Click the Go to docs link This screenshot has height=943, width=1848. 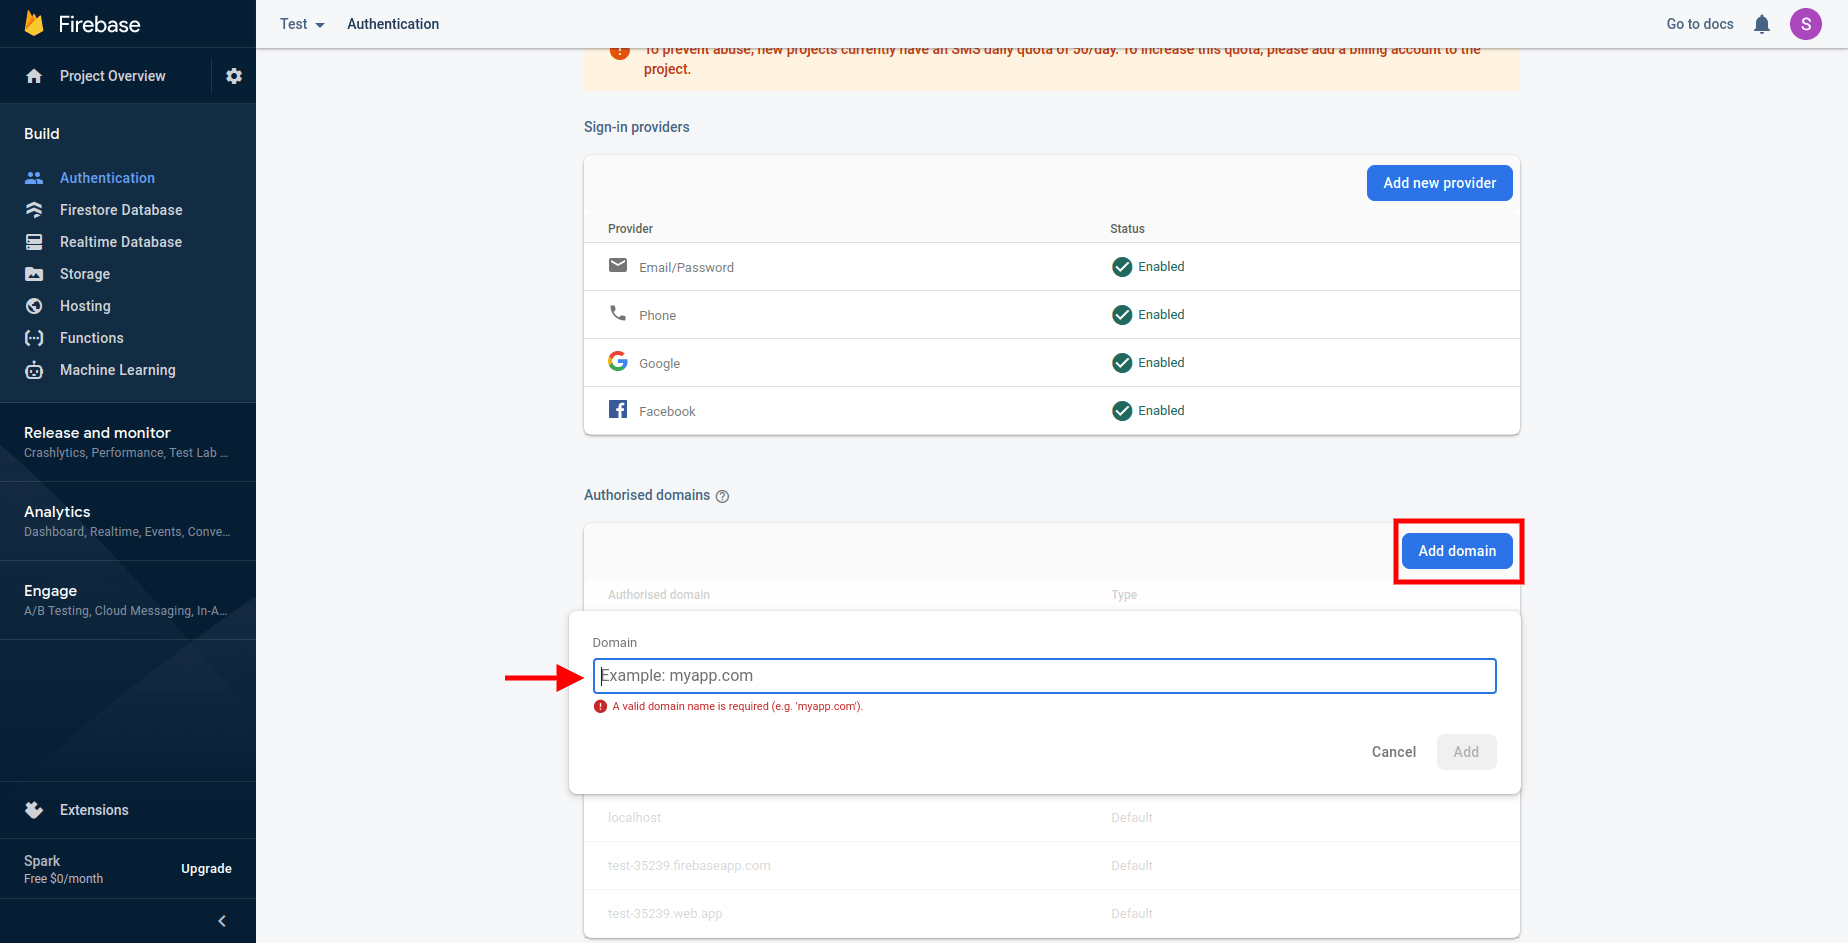click(1699, 24)
